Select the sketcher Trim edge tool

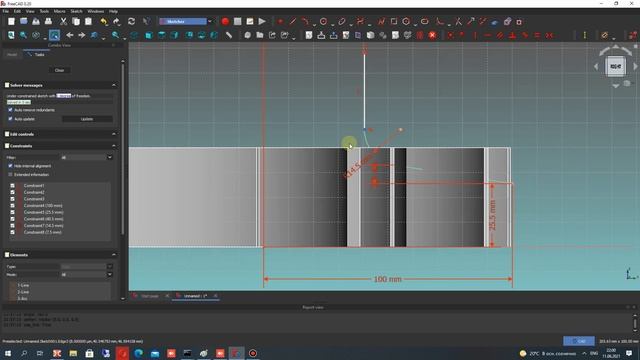click(x=458, y=22)
